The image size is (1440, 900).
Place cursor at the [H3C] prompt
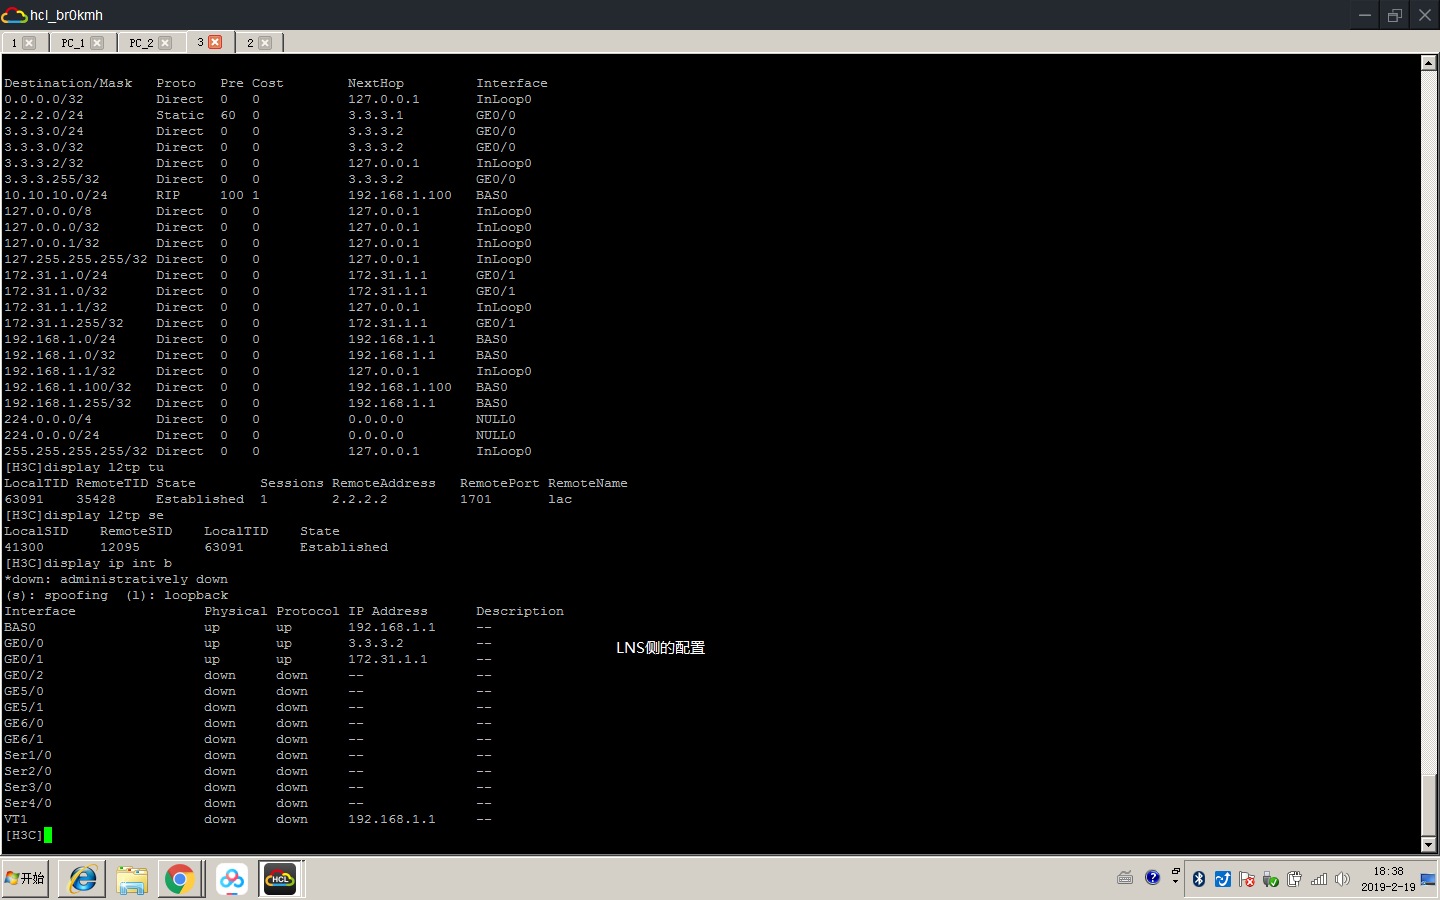click(48, 835)
